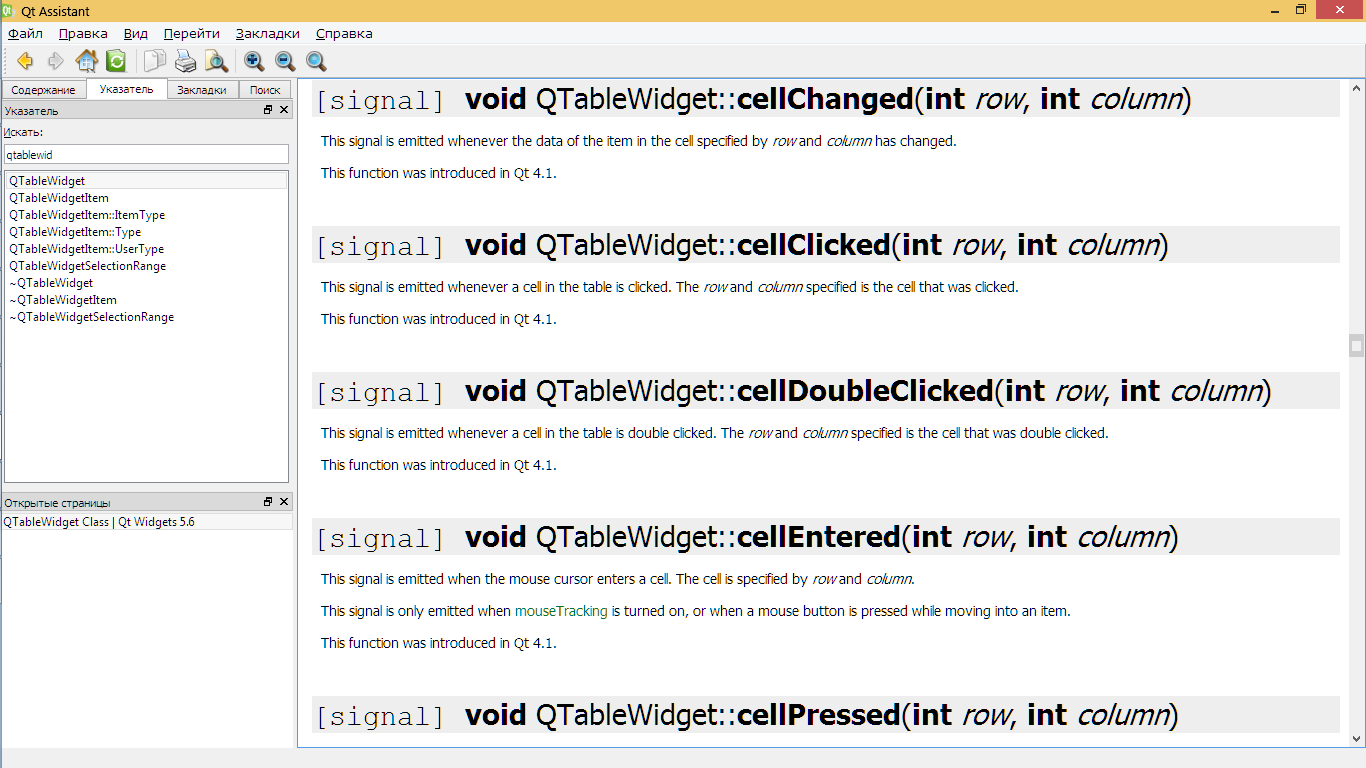
Task: Click the copy pages icon in toolbar
Action: [155, 61]
